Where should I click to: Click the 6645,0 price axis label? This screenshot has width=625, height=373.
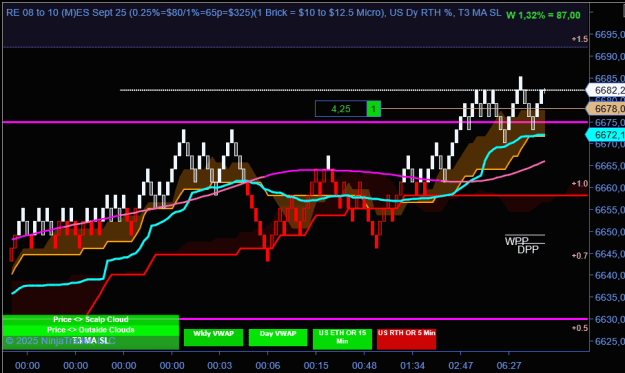click(x=610, y=253)
